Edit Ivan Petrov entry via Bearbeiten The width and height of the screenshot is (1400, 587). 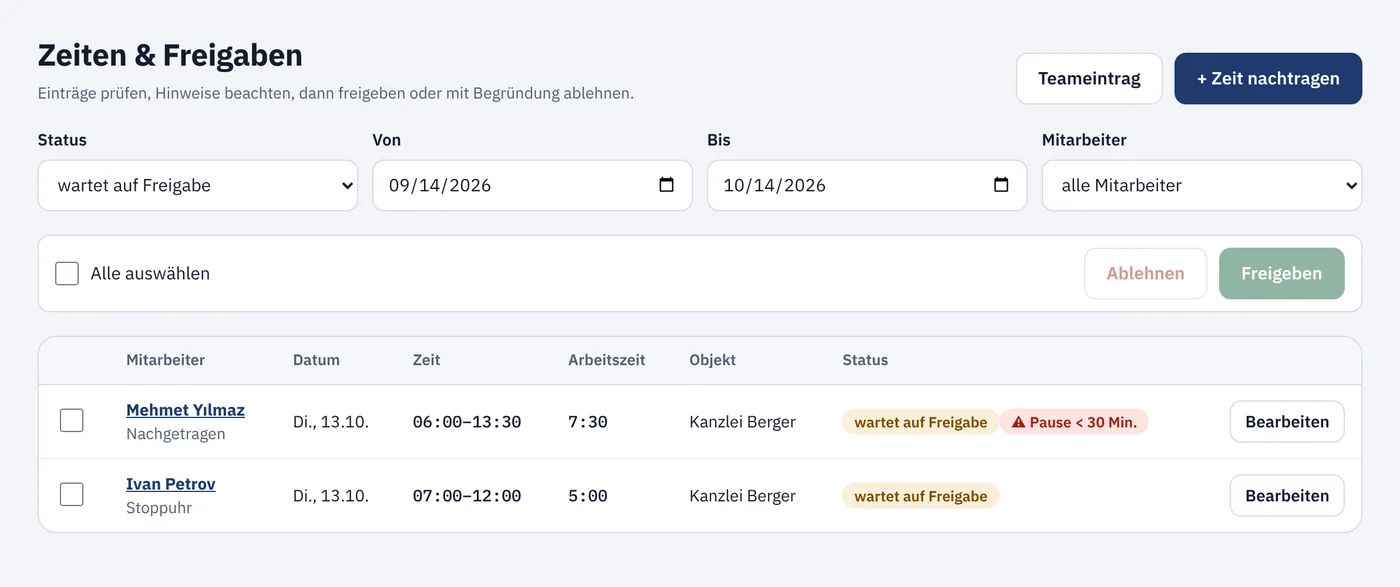[x=1287, y=495]
